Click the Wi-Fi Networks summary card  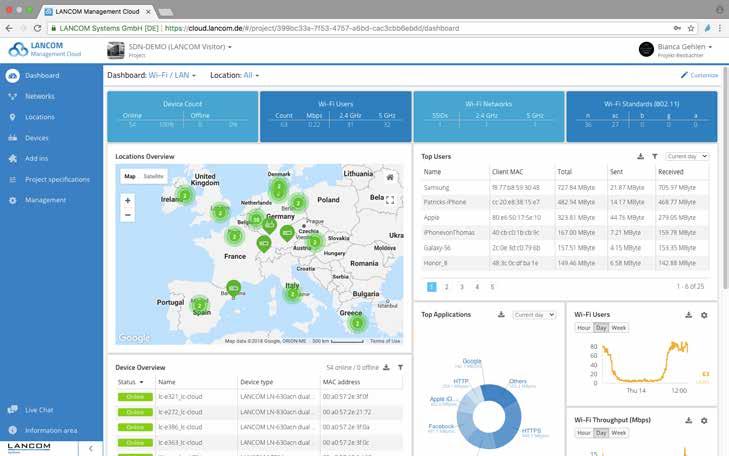pos(489,117)
